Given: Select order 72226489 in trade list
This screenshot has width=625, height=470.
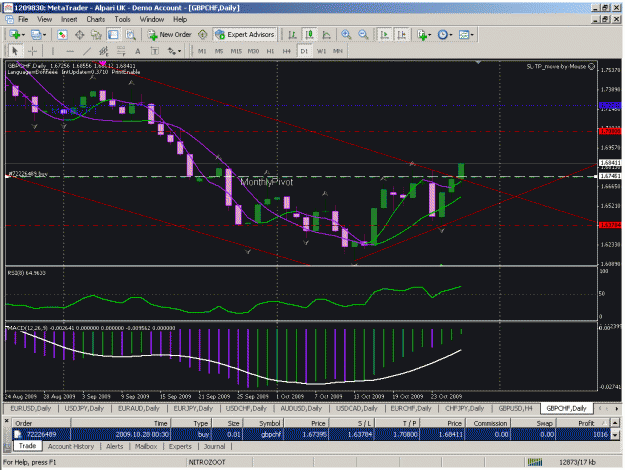Looking at the screenshot, I should click(x=312, y=434).
